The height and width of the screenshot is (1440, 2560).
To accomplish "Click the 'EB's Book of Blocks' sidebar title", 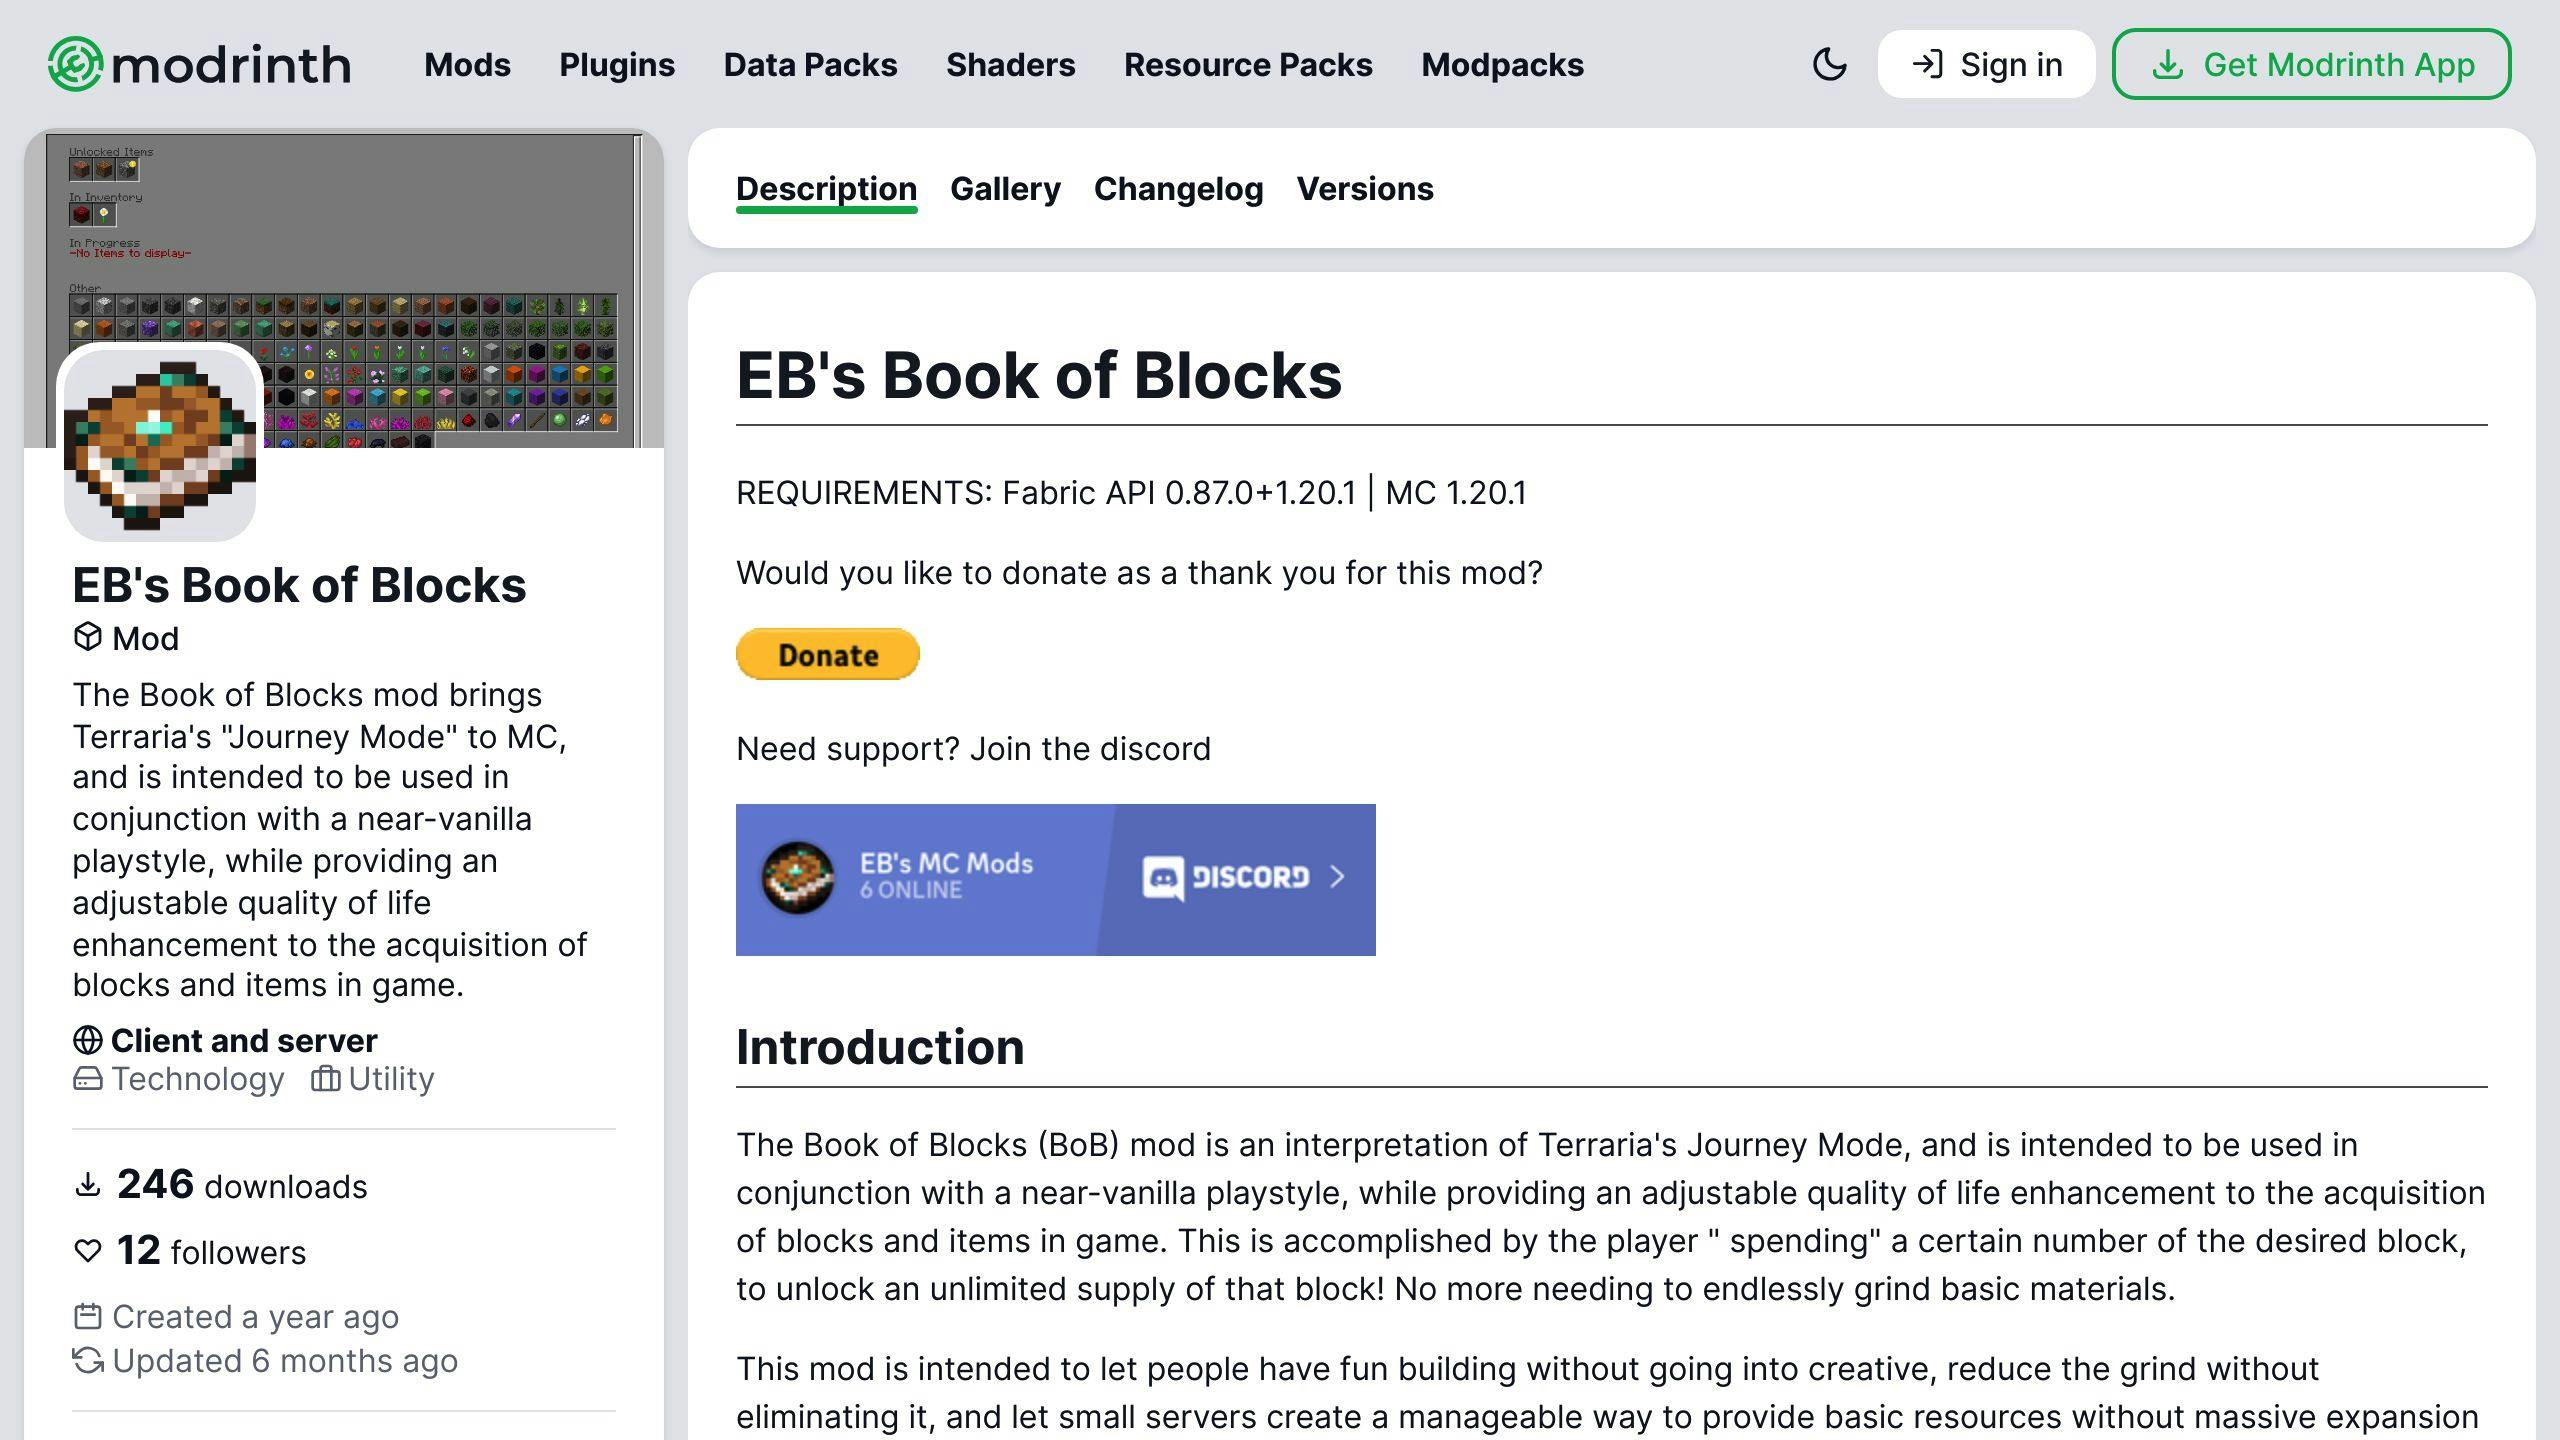I will [x=299, y=585].
